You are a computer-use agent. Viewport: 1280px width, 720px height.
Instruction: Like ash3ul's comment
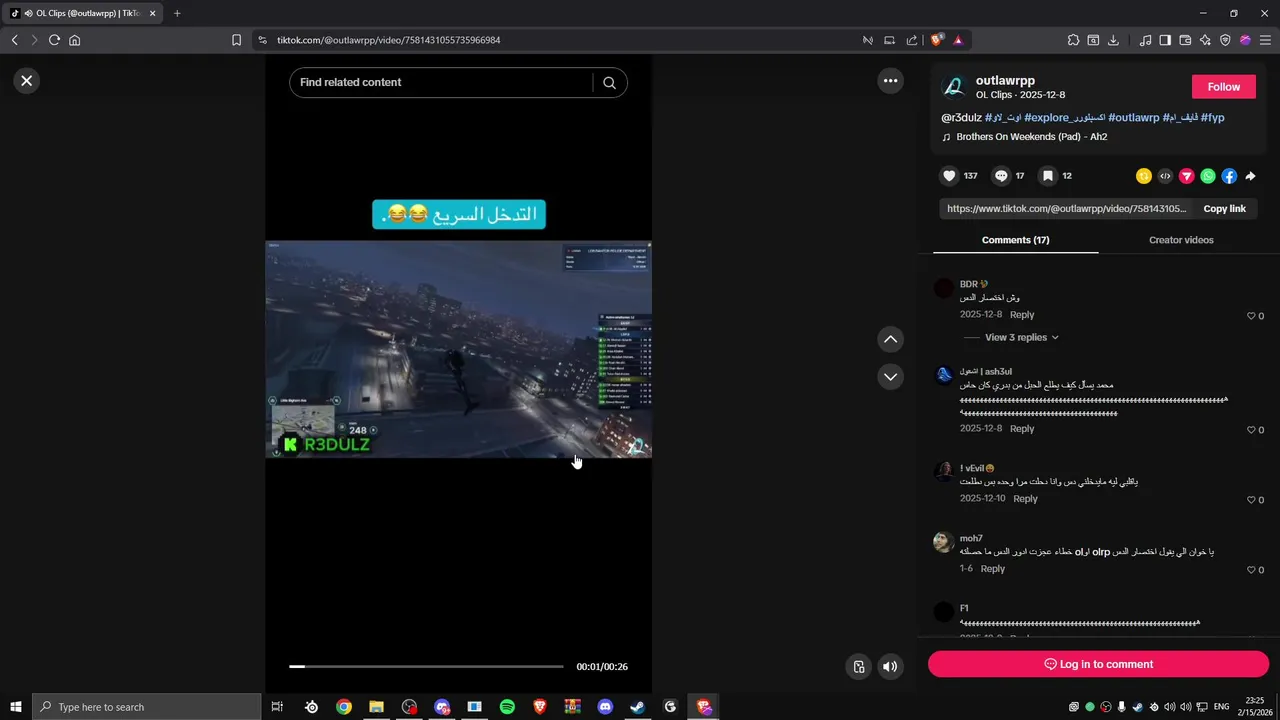(x=1250, y=430)
